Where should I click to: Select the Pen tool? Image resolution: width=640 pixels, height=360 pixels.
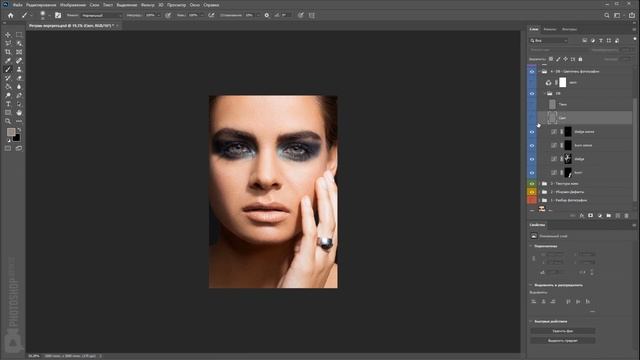(19, 95)
